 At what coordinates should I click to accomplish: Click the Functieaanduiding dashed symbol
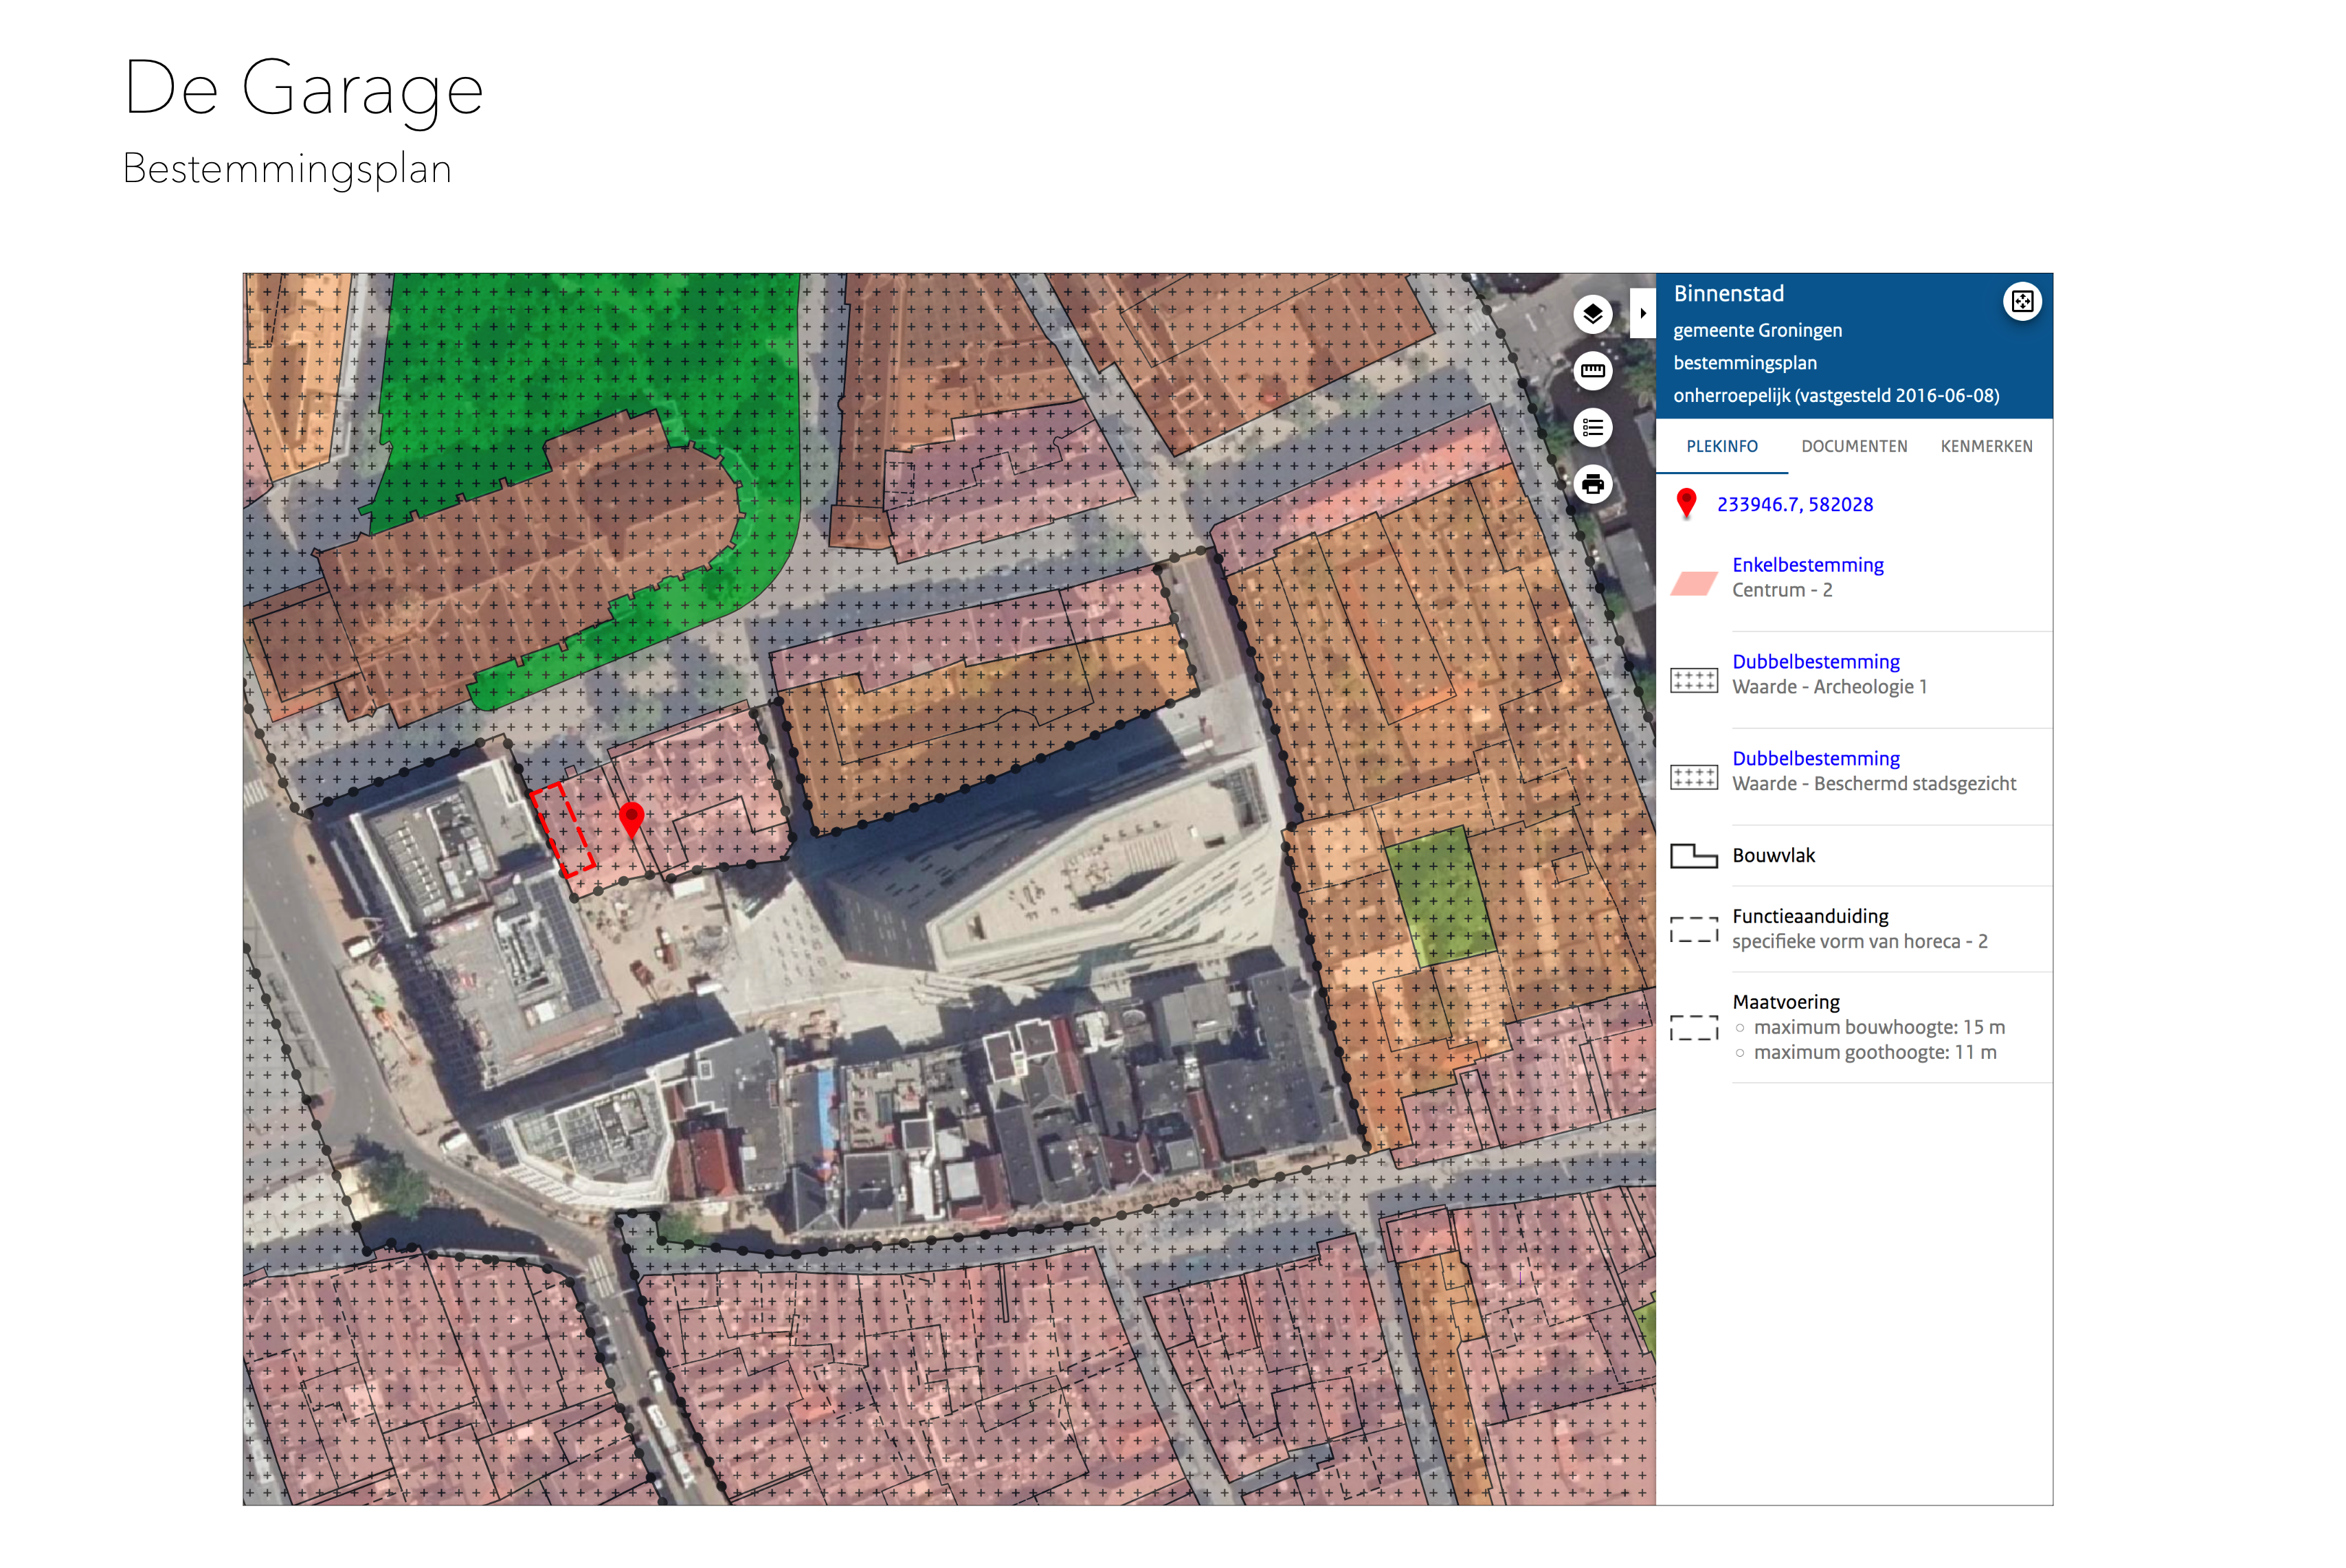pos(1693,930)
